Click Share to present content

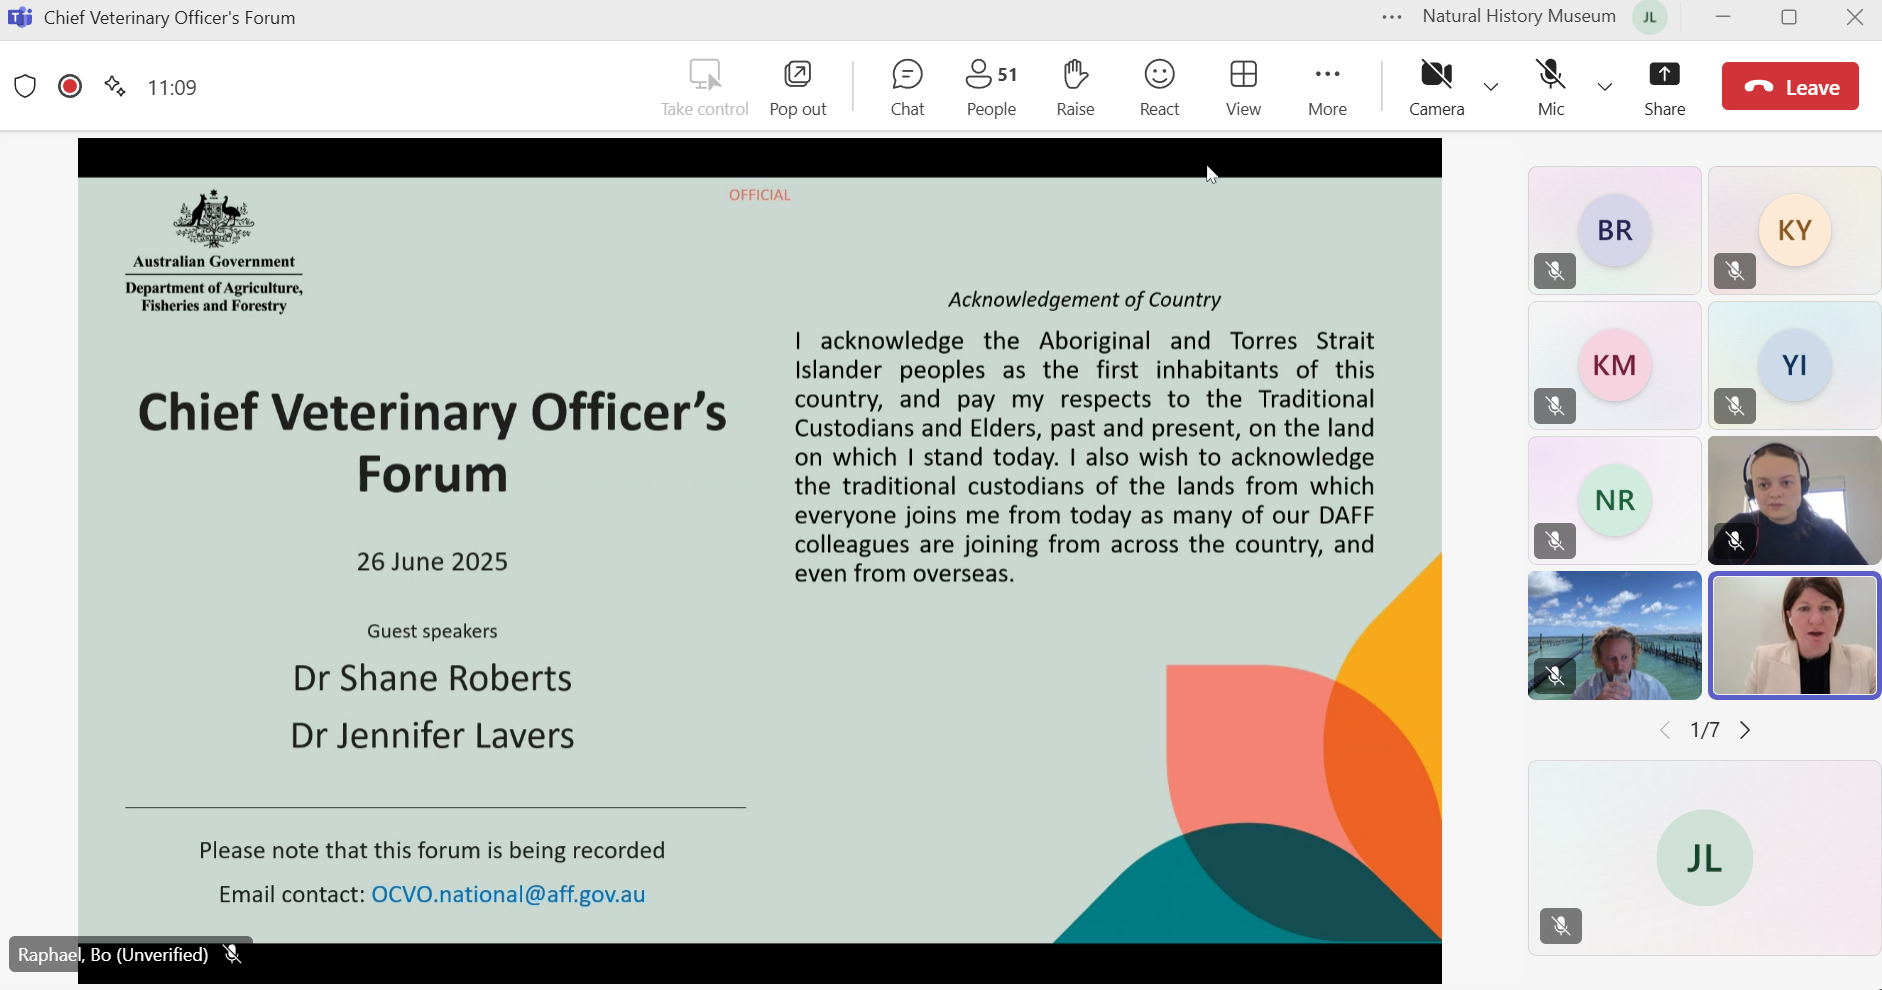tap(1664, 88)
